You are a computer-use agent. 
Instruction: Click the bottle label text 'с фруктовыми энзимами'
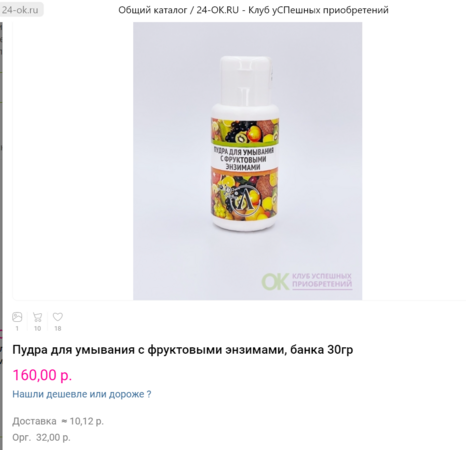[244, 162]
